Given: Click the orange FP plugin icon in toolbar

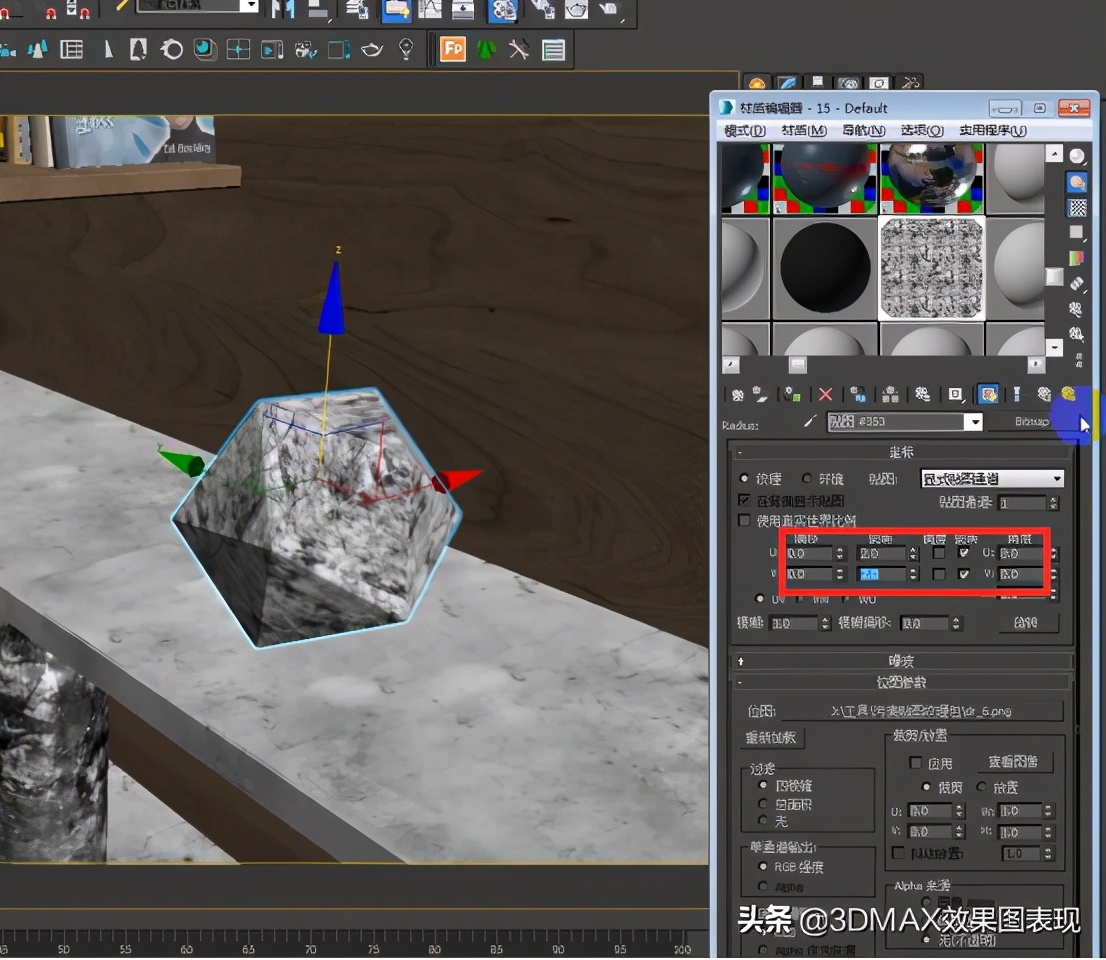Looking at the screenshot, I should 452,48.
